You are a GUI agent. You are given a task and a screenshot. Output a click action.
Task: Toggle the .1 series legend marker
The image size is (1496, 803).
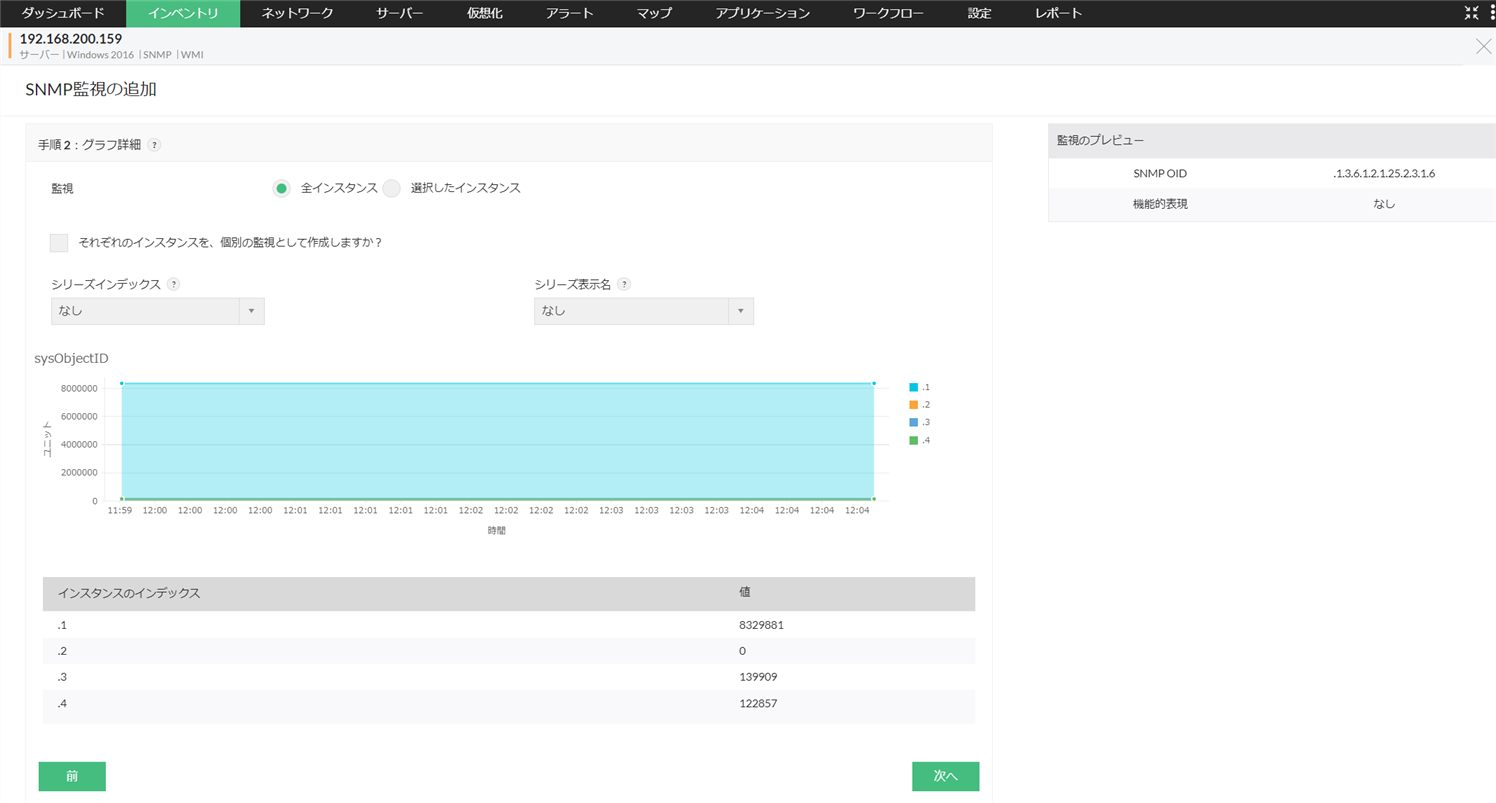913,387
